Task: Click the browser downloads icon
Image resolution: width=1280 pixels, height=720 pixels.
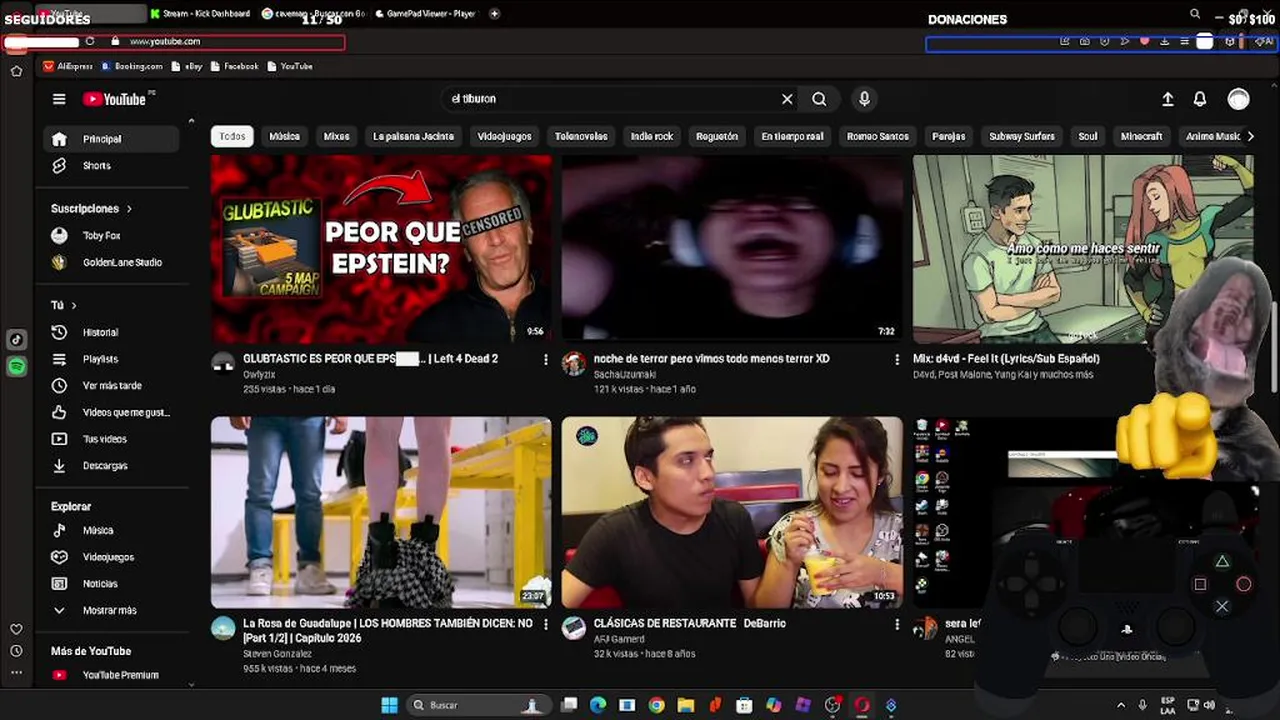Action: (1164, 42)
